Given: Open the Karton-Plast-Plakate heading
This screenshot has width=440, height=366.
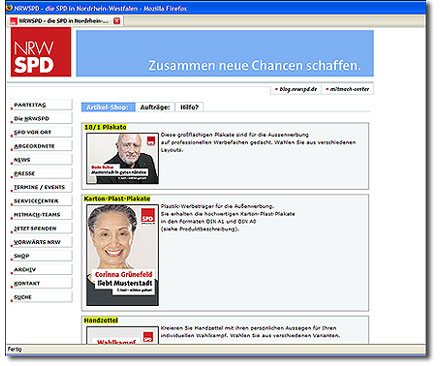Looking at the screenshot, I should click(117, 198).
